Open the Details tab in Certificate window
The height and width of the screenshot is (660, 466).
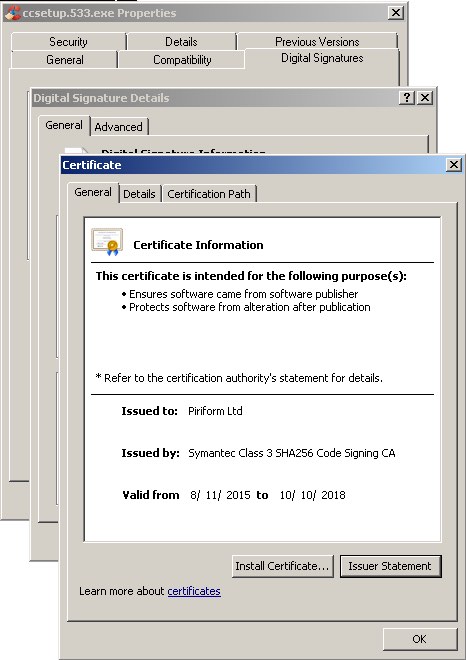click(139, 194)
